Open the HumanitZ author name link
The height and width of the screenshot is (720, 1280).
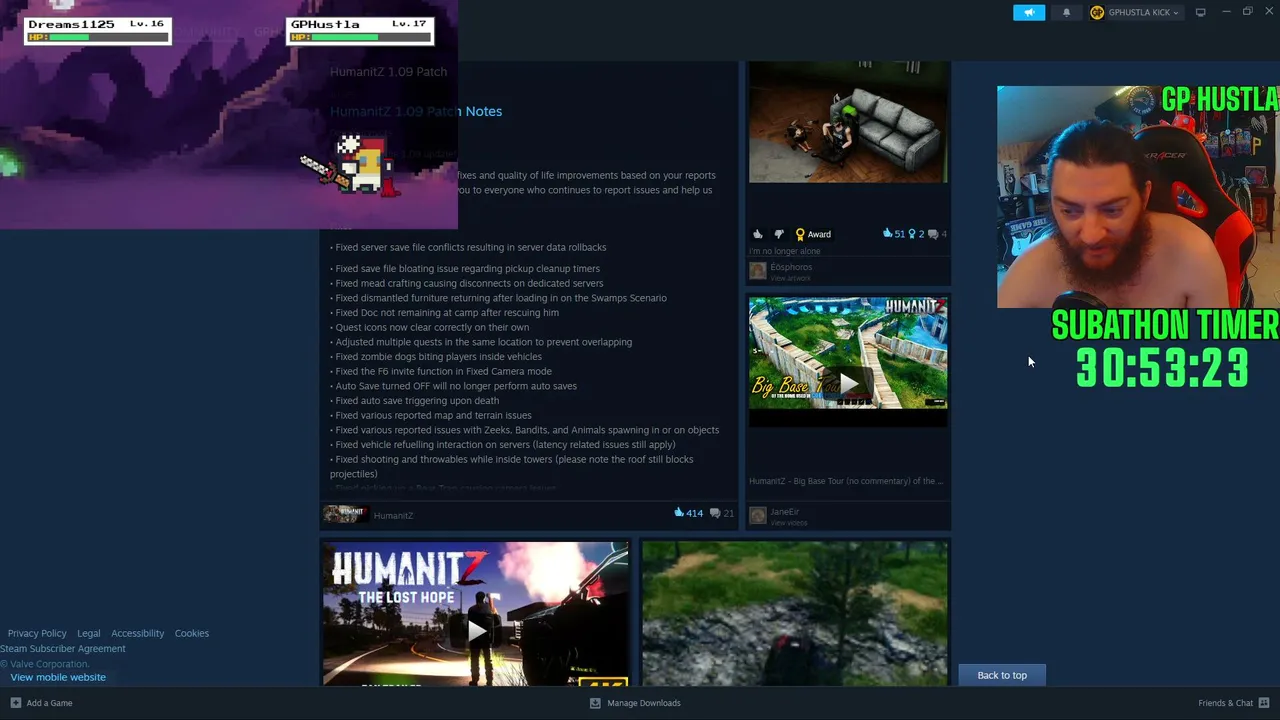393,516
